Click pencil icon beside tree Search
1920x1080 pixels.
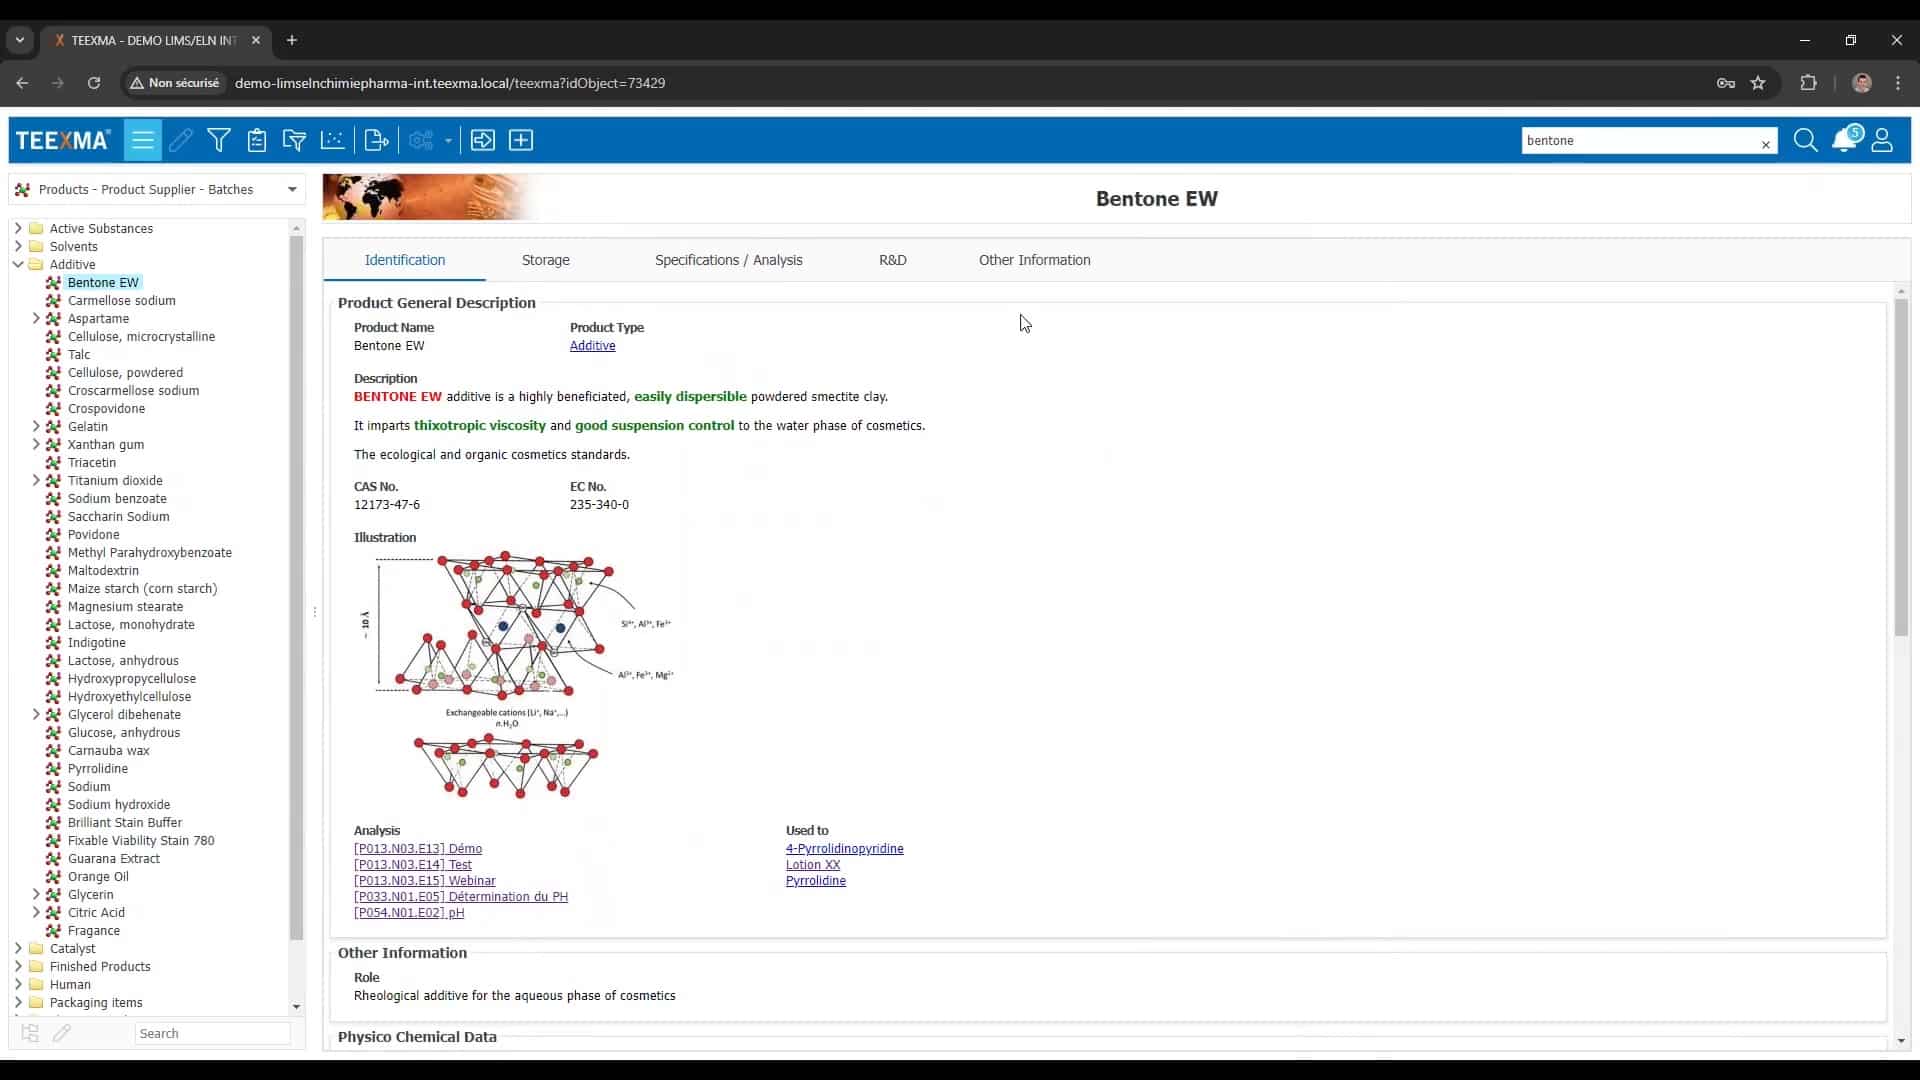pyautogui.click(x=62, y=1033)
